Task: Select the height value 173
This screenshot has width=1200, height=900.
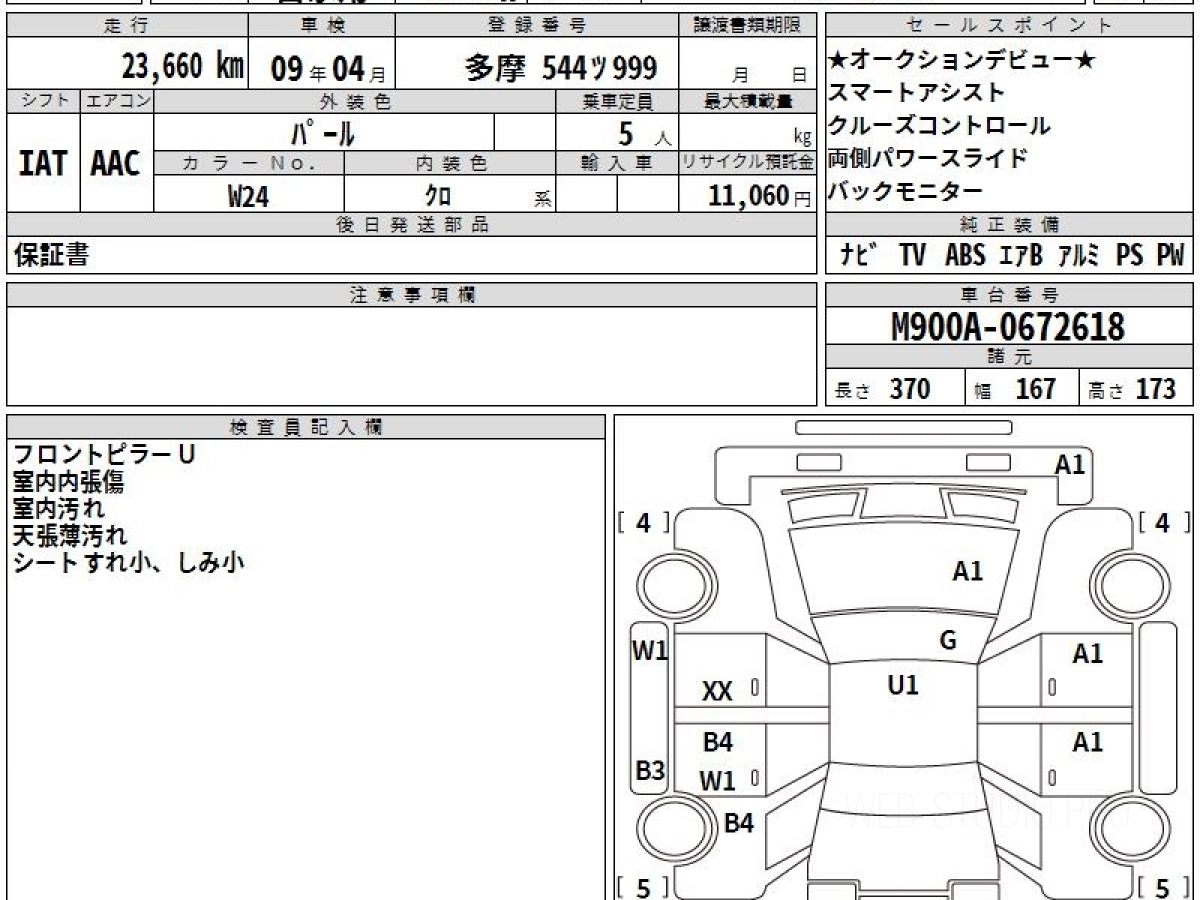Action: [x=1155, y=389]
